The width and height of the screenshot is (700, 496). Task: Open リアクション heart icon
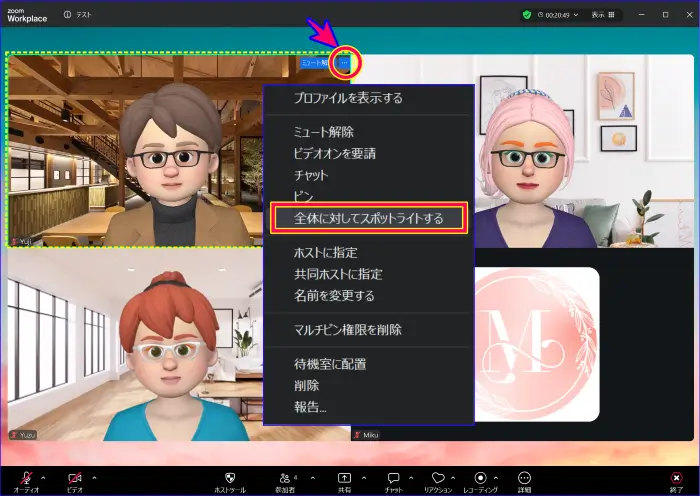pyautogui.click(x=438, y=478)
